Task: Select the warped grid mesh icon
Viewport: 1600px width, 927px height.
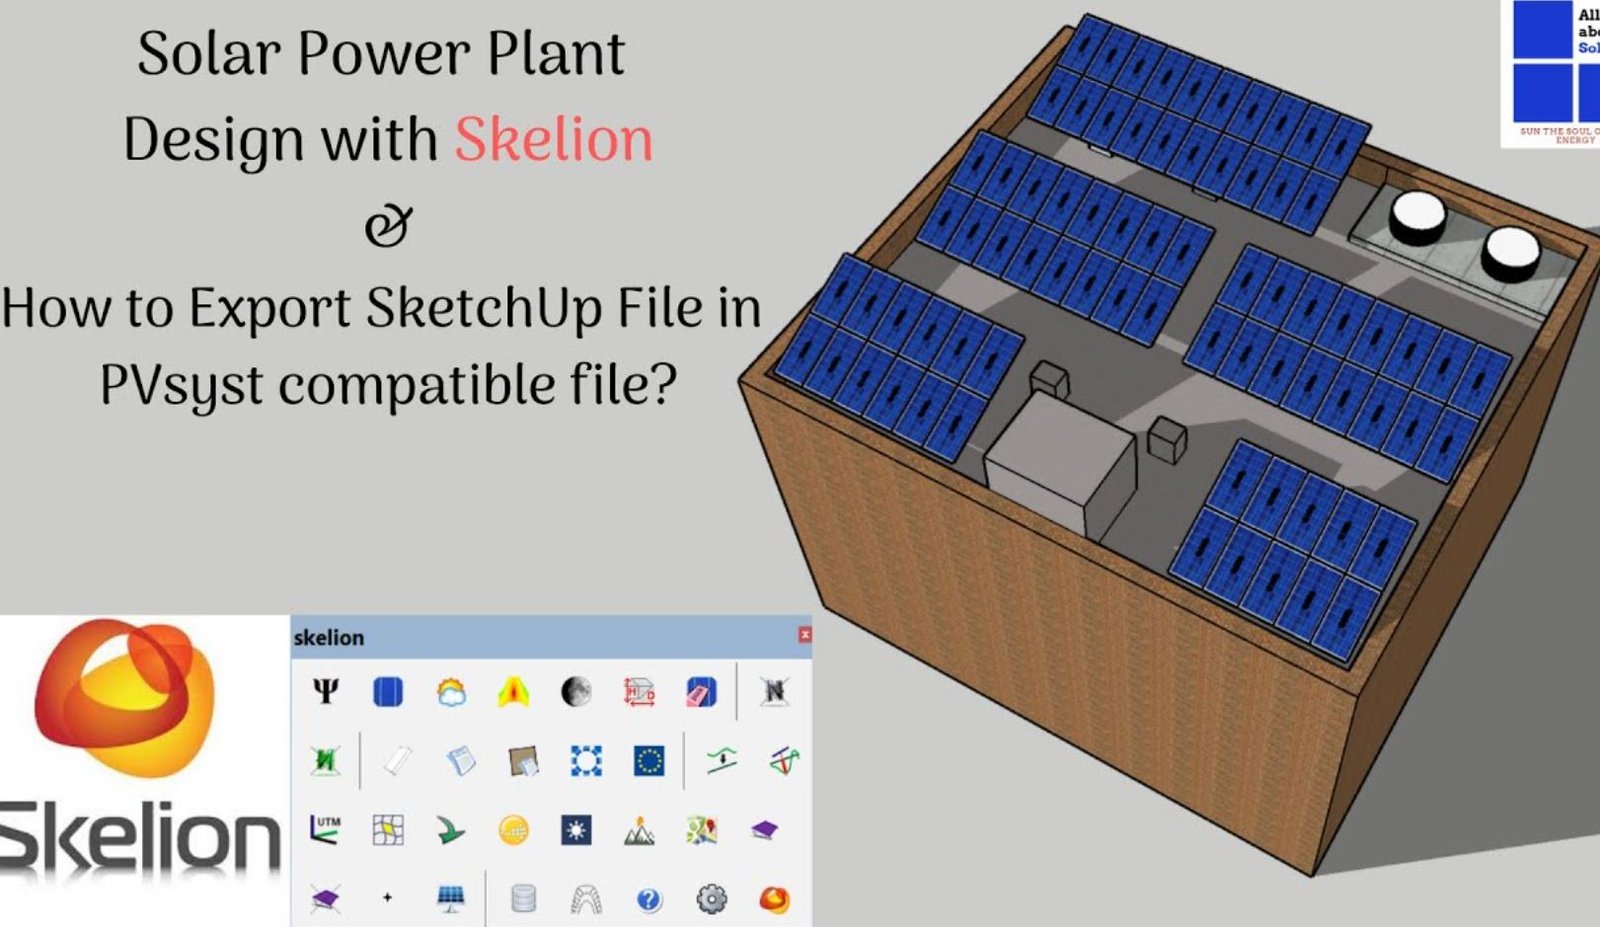Action: (x=388, y=829)
